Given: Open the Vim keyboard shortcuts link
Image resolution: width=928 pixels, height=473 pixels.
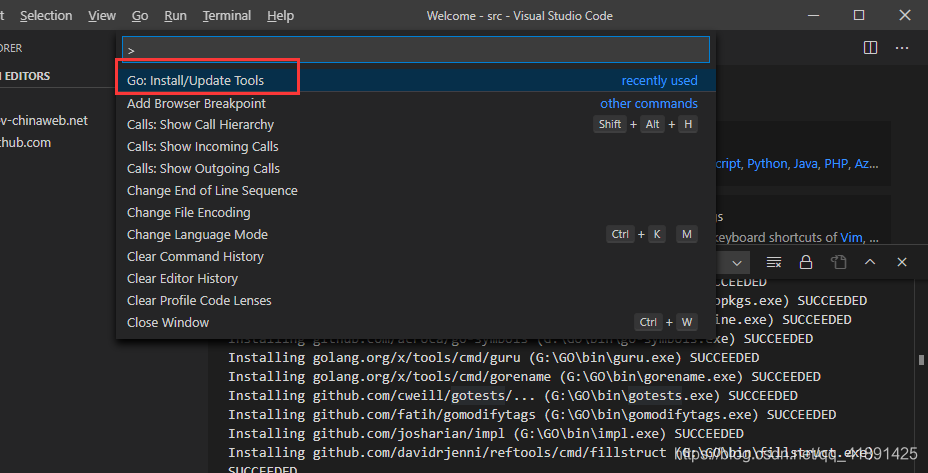Looking at the screenshot, I should pyautogui.click(x=851, y=238).
